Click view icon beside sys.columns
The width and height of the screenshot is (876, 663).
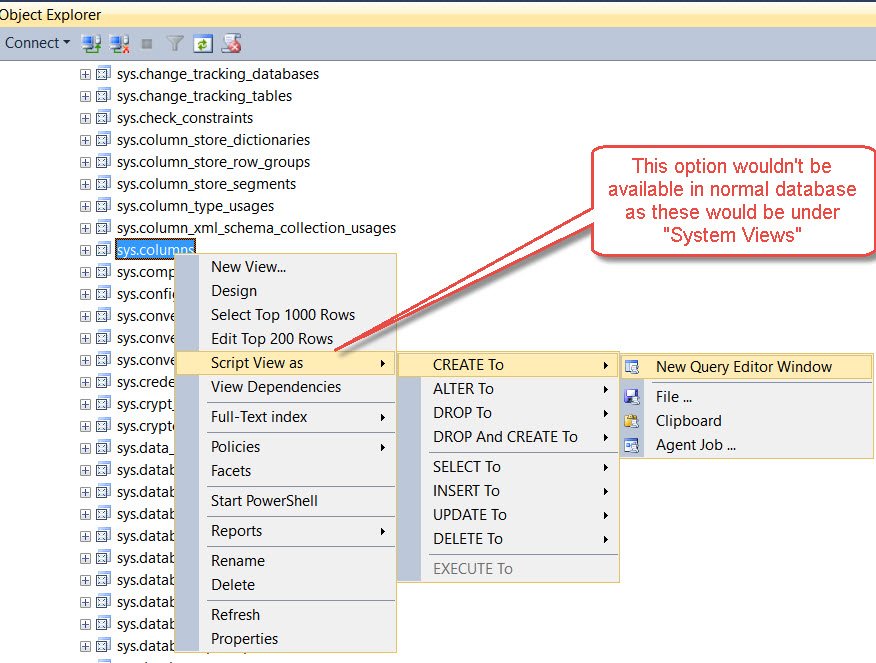(103, 250)
